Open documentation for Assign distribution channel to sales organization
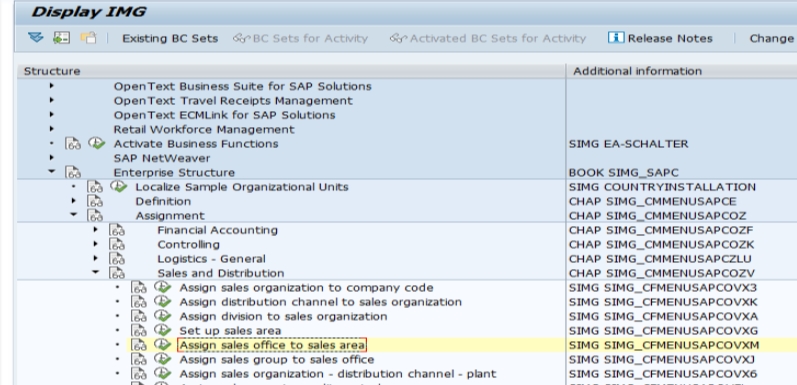This screenshot has width=797, height=385. [x=139, y=302]
